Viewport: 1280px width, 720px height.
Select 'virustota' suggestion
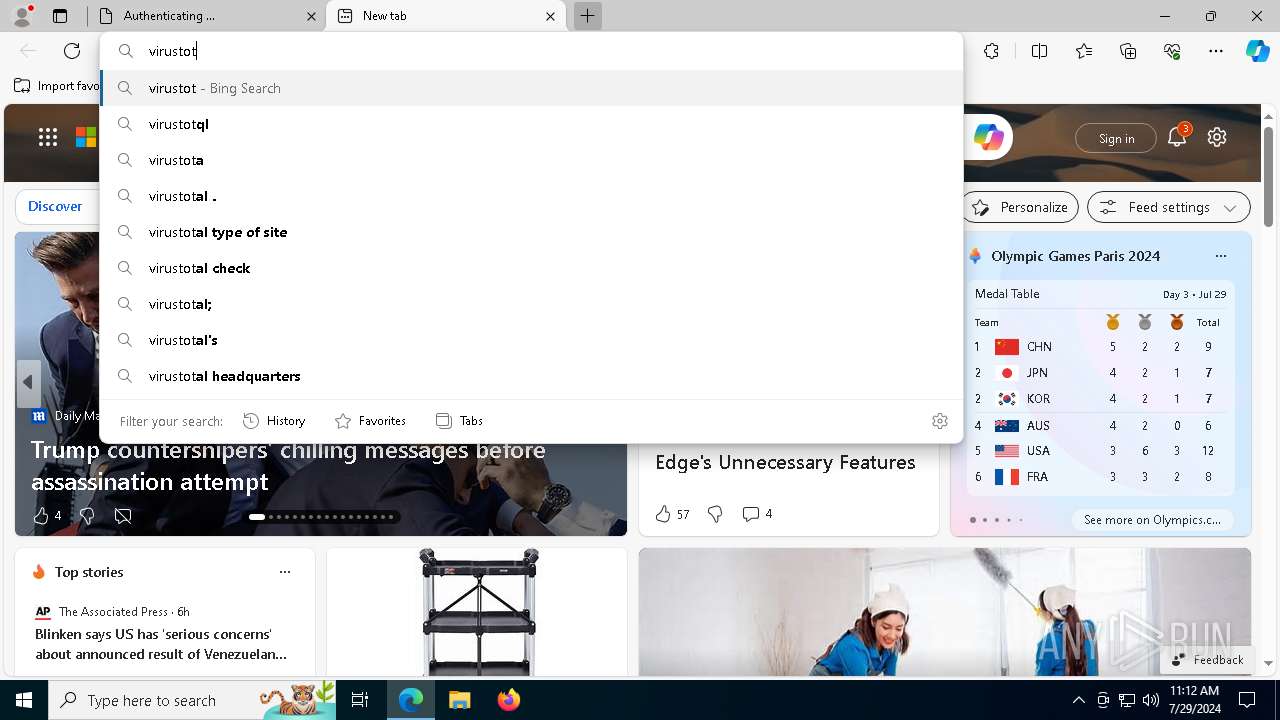tap(531, 160)
